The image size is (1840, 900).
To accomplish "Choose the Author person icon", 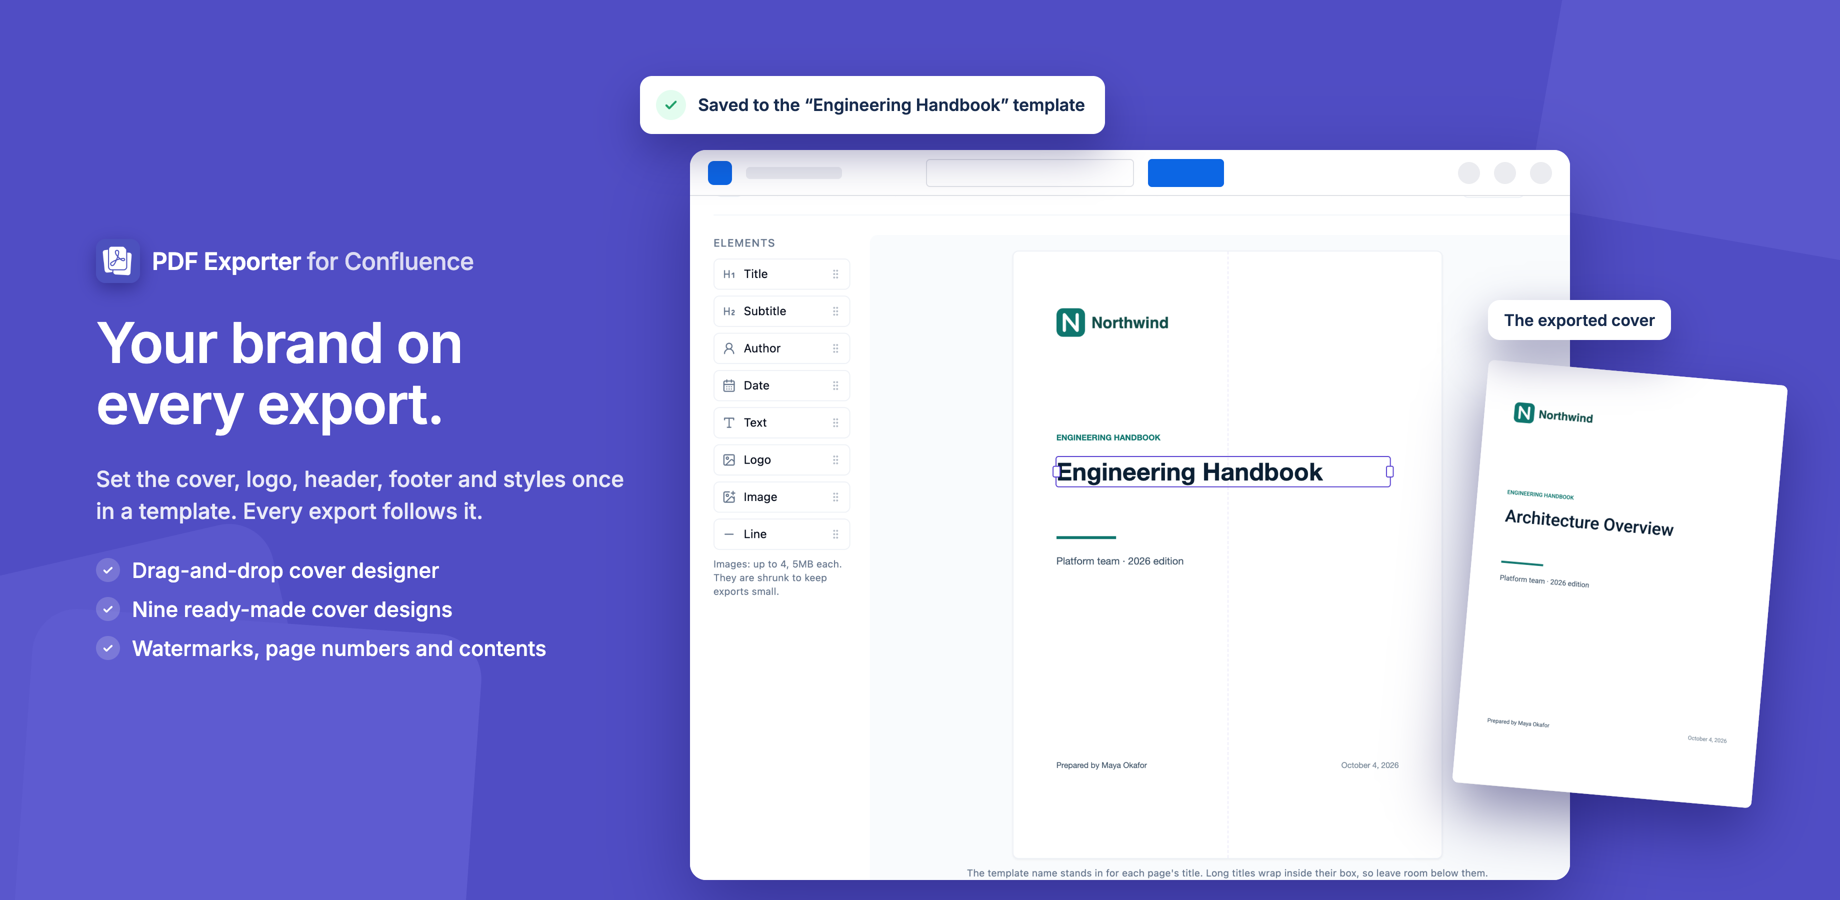I will click(729, 348).
